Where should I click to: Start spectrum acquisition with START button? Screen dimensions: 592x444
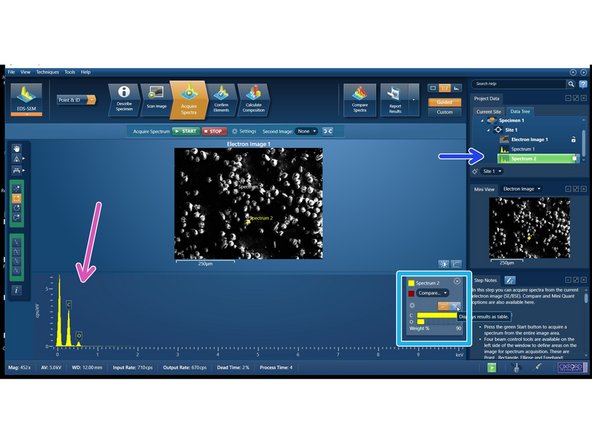[x=186, y=131]
